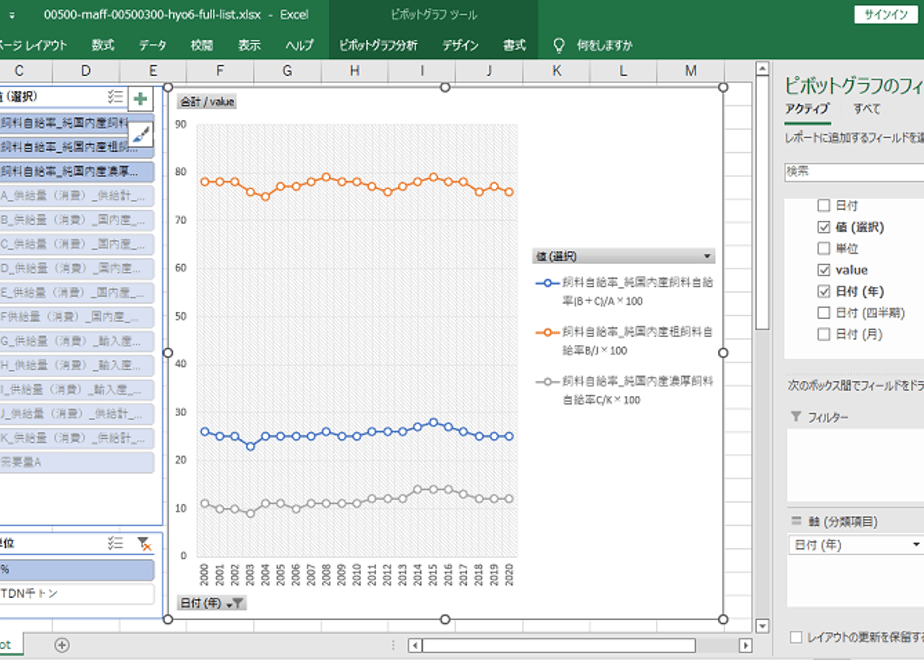Click the vertical scrollbar up arrow
The width and height of the screenshot is (924, 660).
pos(762,69)
